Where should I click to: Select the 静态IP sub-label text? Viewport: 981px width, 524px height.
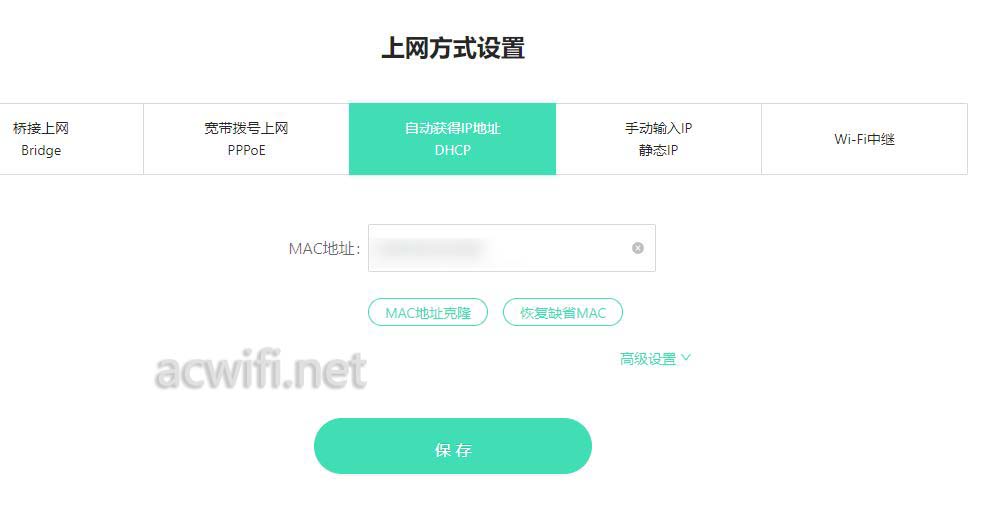pyautogui.click(x=658, y=150)
